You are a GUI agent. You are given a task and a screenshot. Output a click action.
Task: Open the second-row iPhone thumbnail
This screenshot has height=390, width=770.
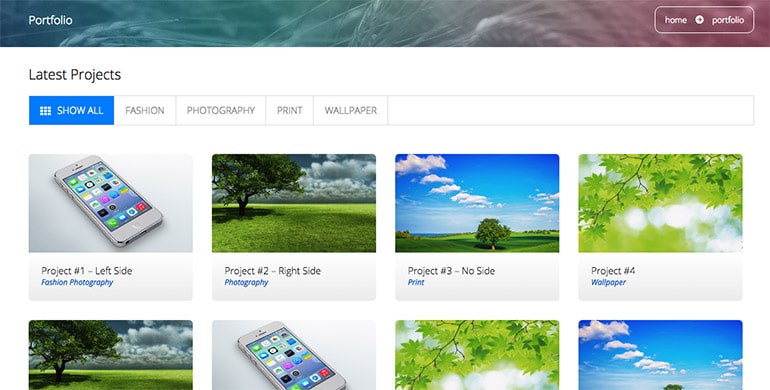(294, 355)
